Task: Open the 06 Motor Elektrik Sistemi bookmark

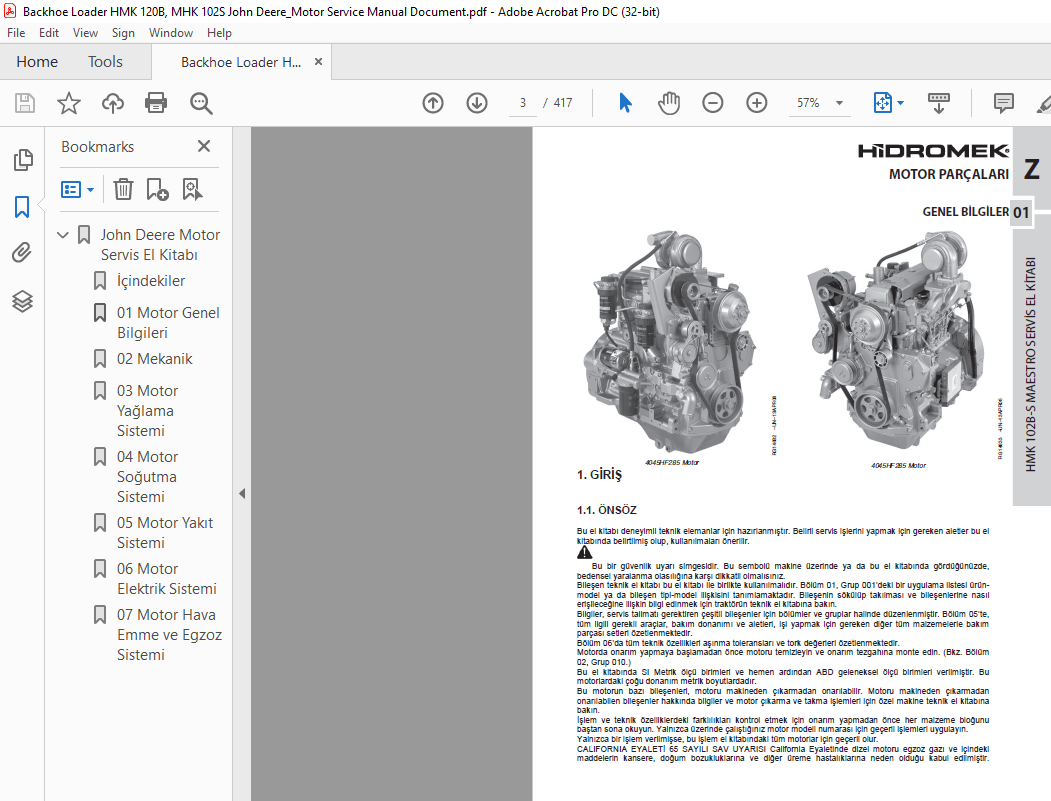Action: tap(167, 578)
